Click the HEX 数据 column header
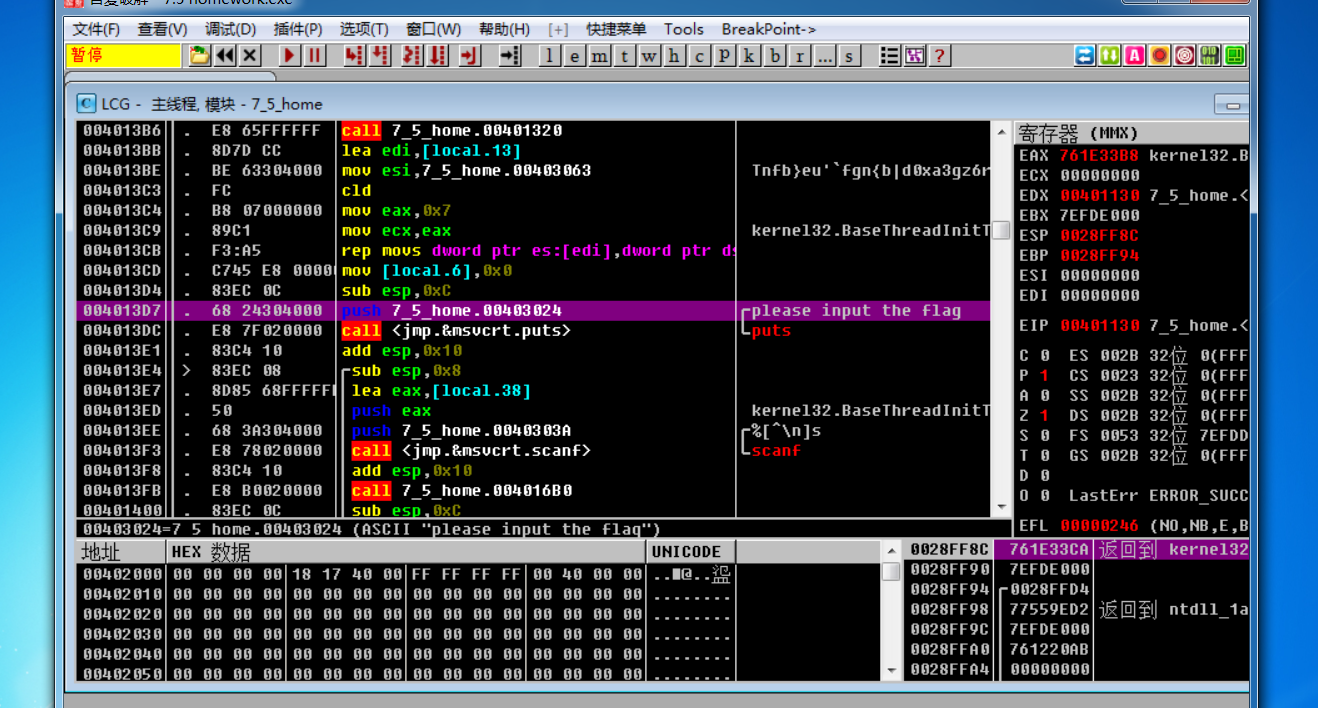Image resolution: width=1318 pixels, height=708 pixels. [x=210, y=552]
